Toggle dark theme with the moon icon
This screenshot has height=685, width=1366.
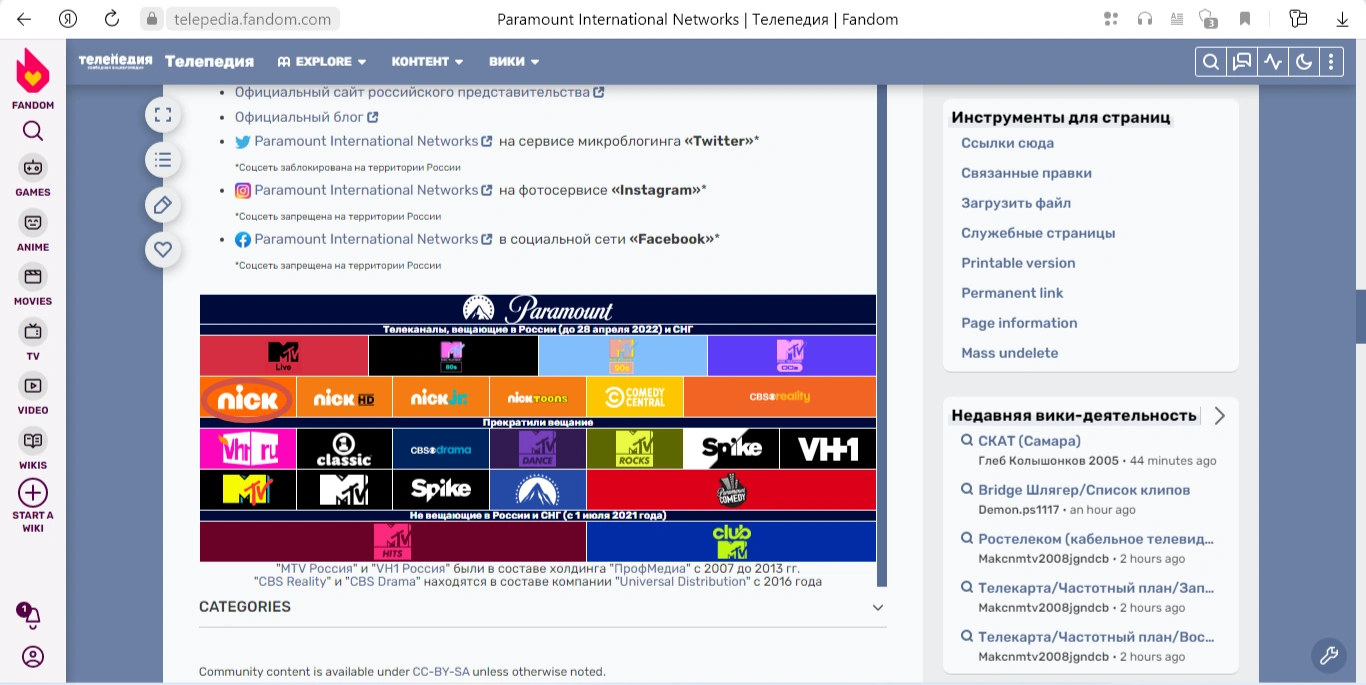pyautogui.click(x=1303, y=61)
